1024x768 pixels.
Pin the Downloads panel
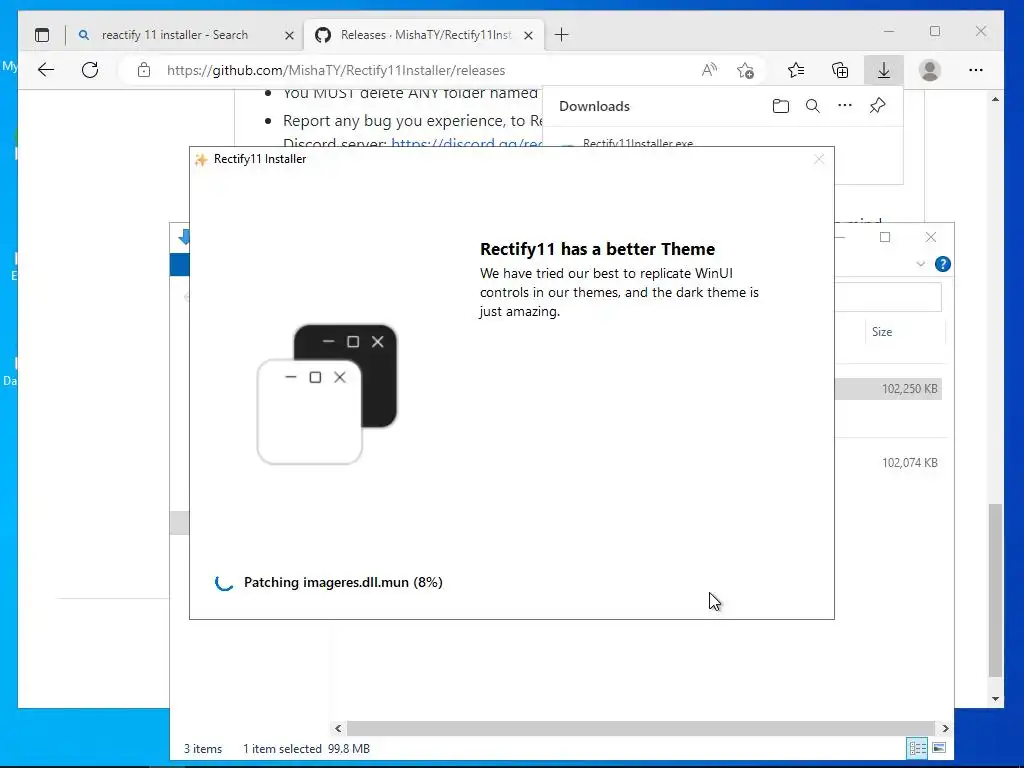tap(878, 105)
